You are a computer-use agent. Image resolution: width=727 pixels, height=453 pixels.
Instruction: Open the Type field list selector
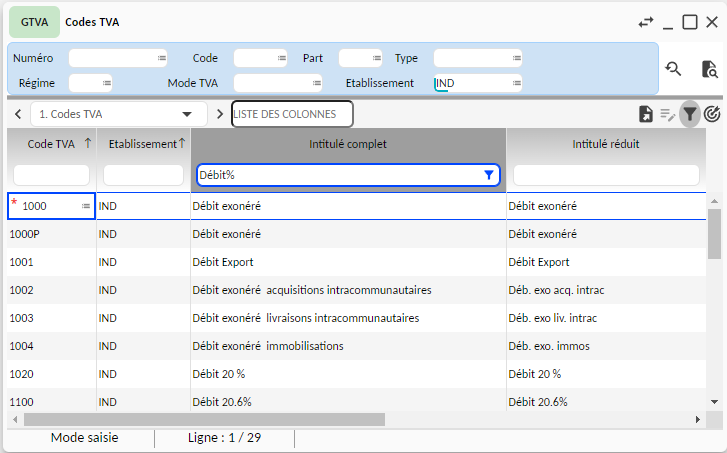(x=517, y=58)
